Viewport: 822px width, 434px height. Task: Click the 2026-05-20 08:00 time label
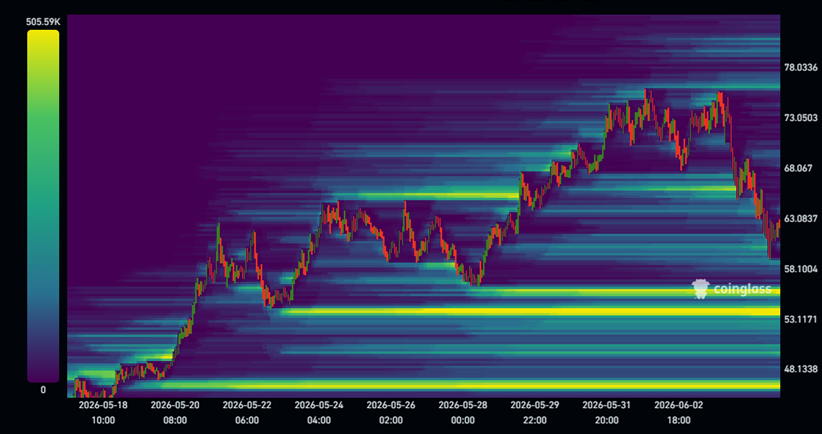coord(175,413)
